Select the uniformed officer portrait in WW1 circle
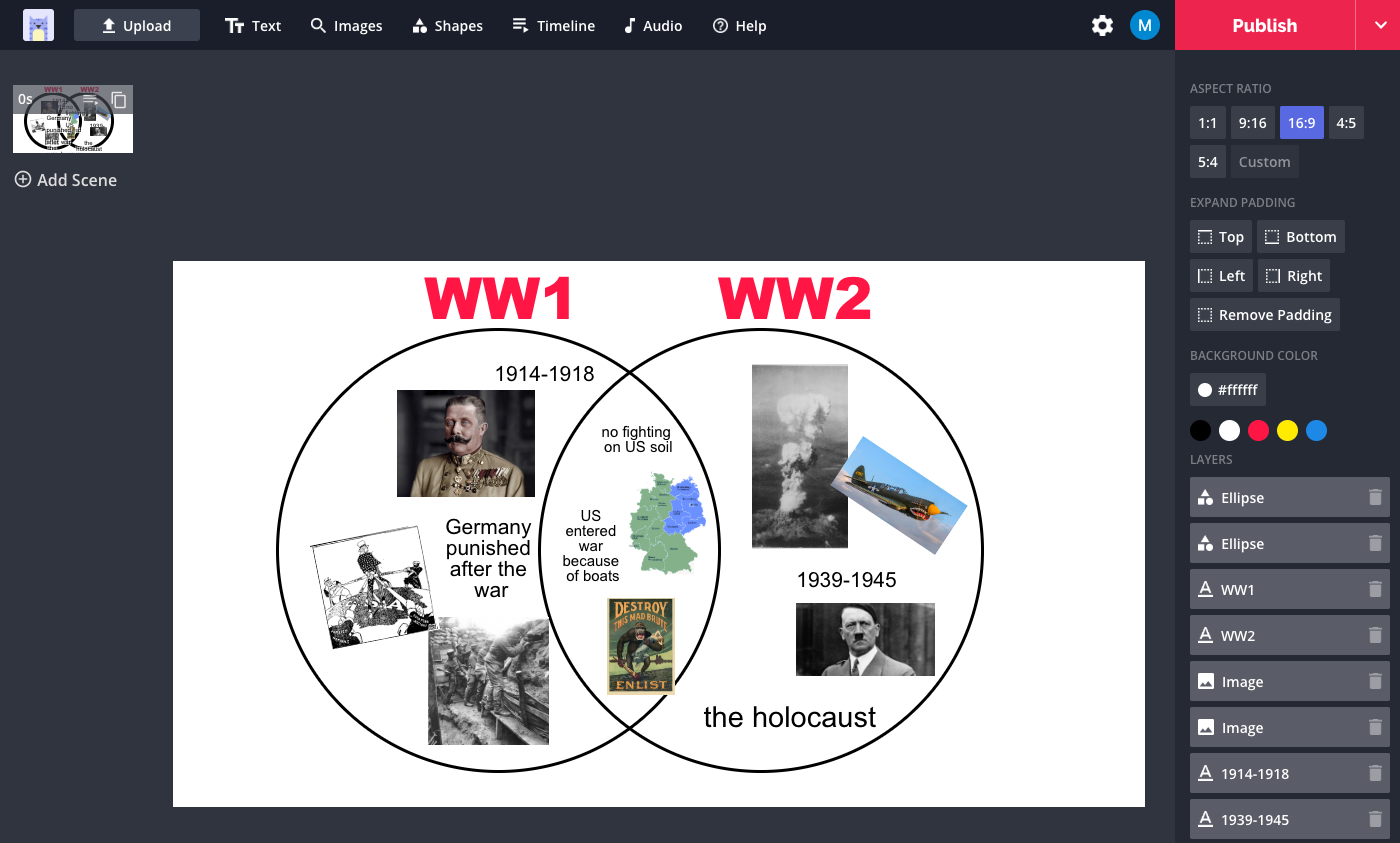Screen dimensions: 1400x843 [x=466, y=443]
